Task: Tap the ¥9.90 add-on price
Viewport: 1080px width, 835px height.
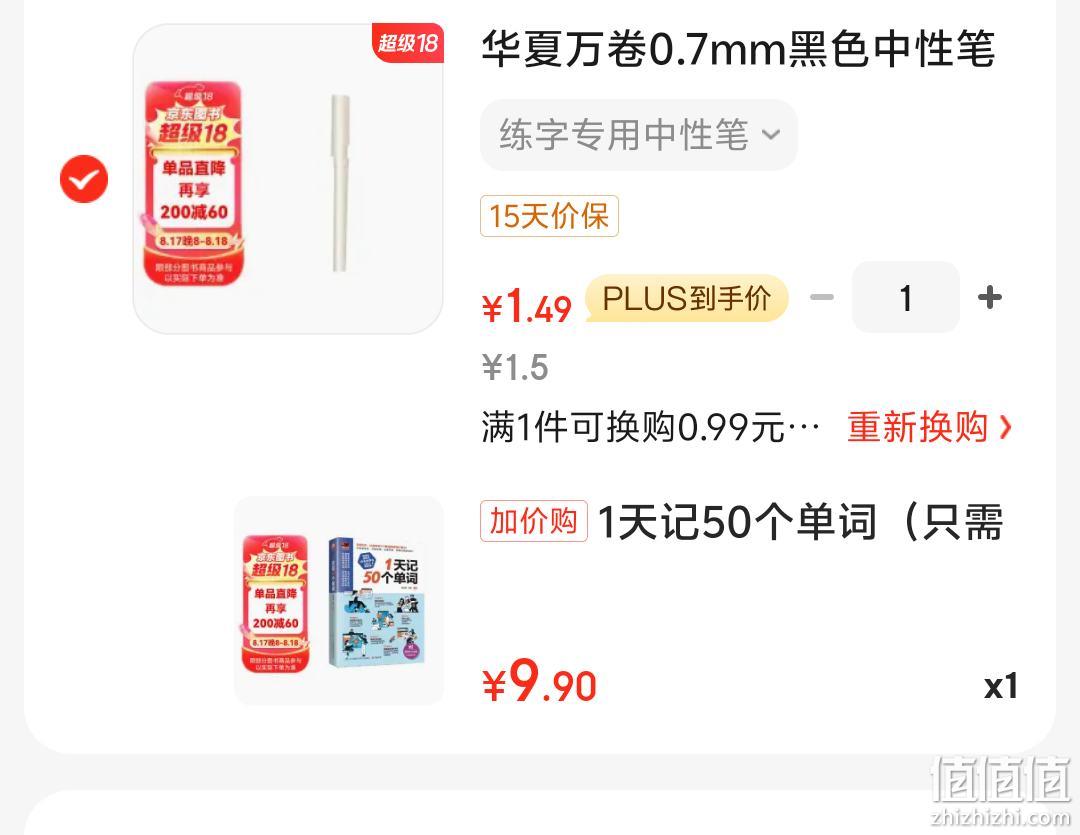Action: [x=539, y=682]
